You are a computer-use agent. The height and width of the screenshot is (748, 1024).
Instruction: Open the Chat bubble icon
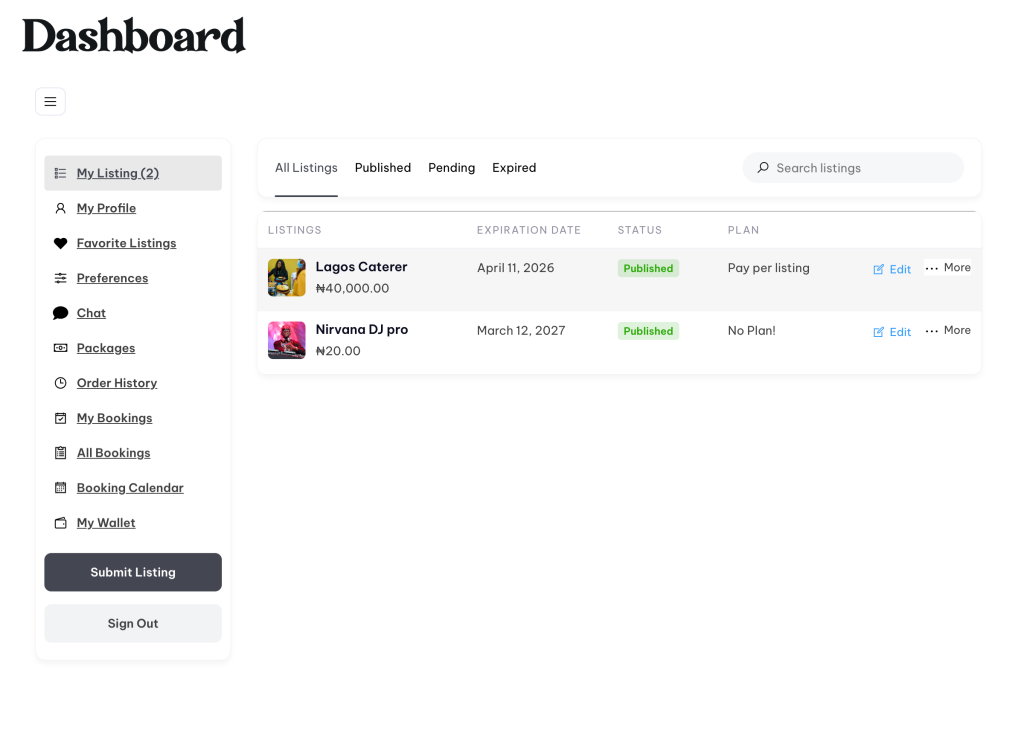click(60, 313)
